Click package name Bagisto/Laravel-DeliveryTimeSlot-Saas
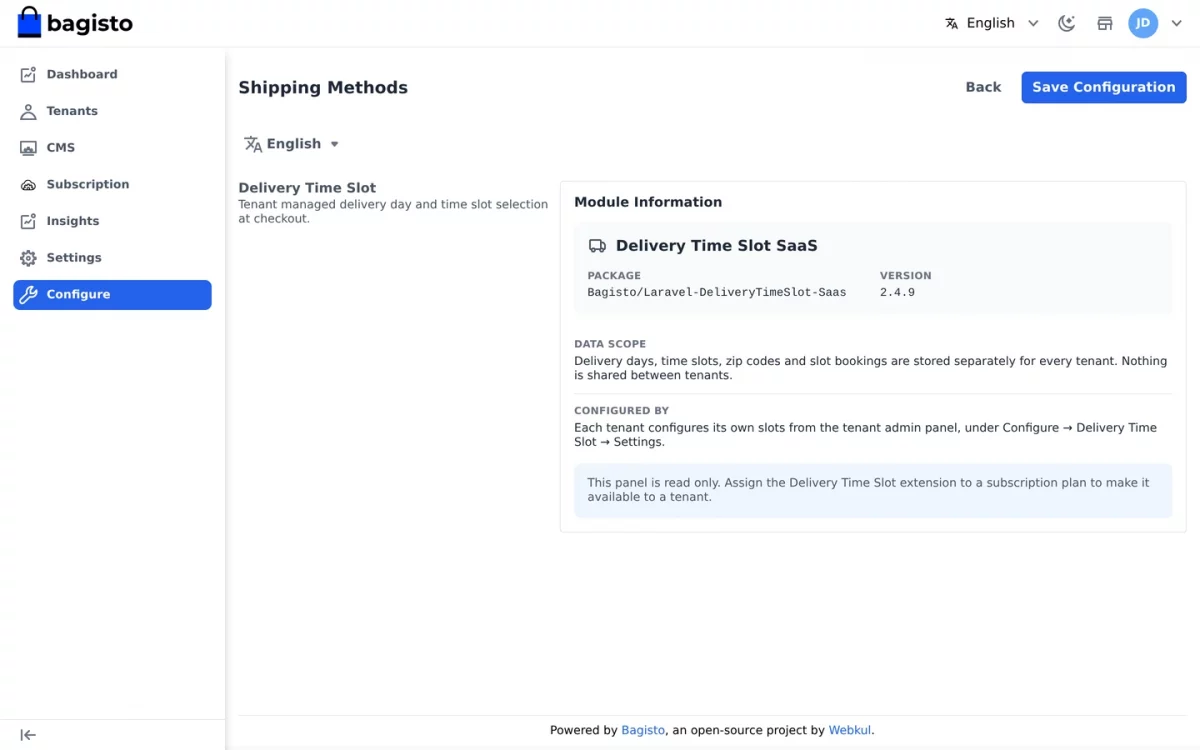Image resolution: width=1200 pixels, height=750 pixels. coord(717,293)
